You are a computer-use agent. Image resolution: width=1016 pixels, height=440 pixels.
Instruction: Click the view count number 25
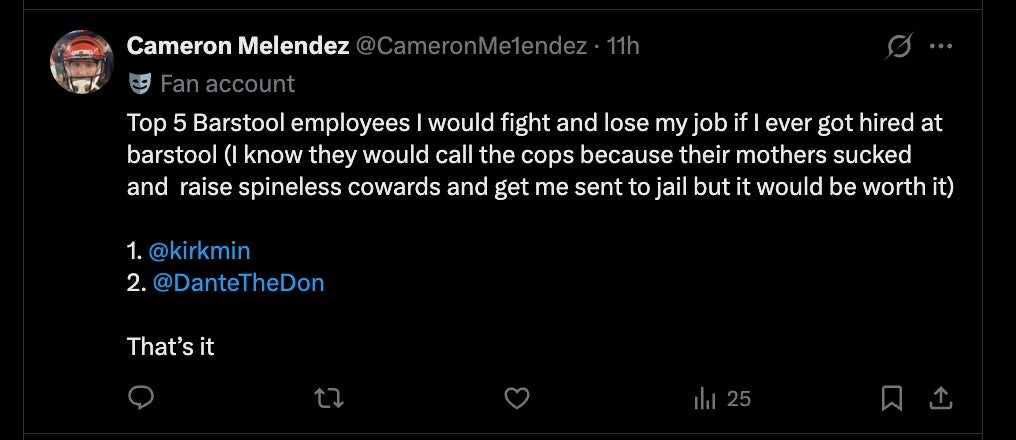pos(739,399)
